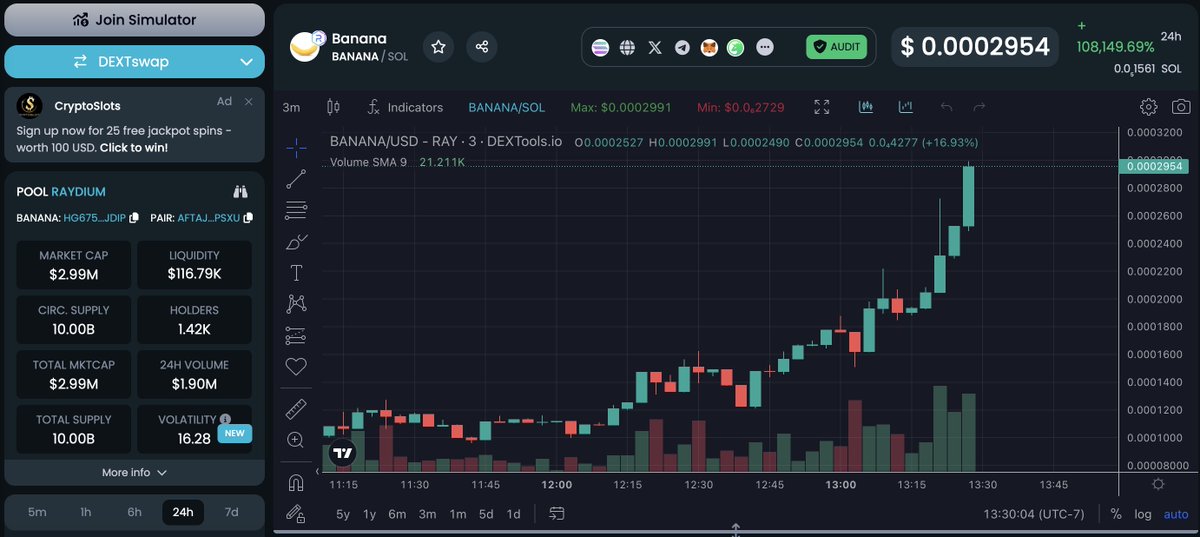Undo the last chart action
Screen dimensions: 1200x537
coord(947,107)
